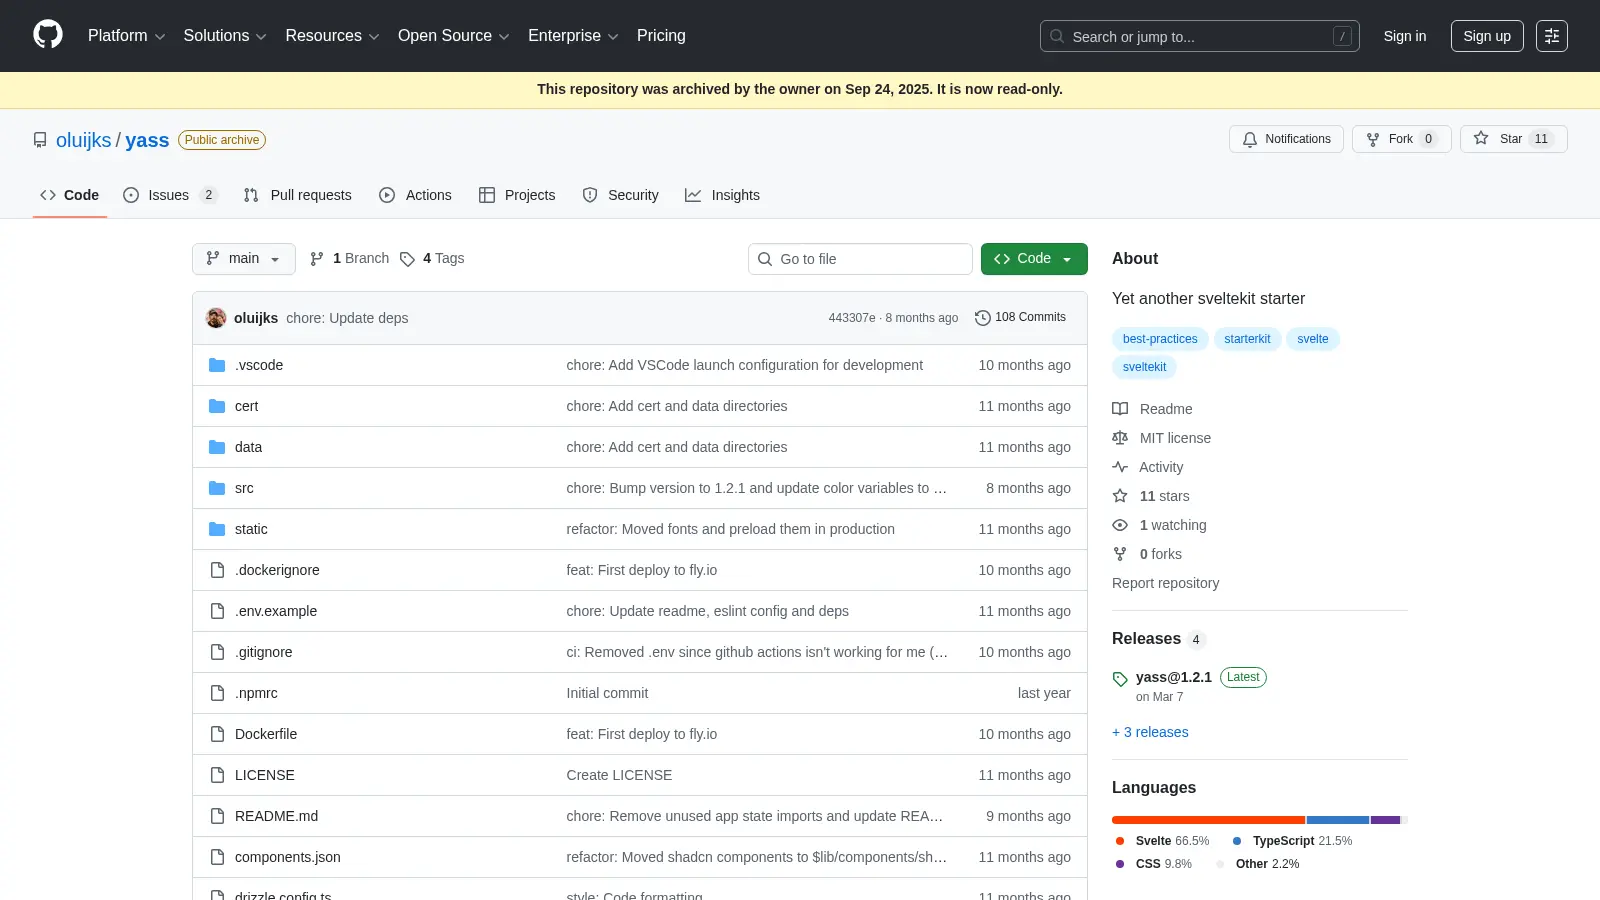Open the oluijks owner profile link
Screen dimensions: 1600x900
tap(84, 140)
